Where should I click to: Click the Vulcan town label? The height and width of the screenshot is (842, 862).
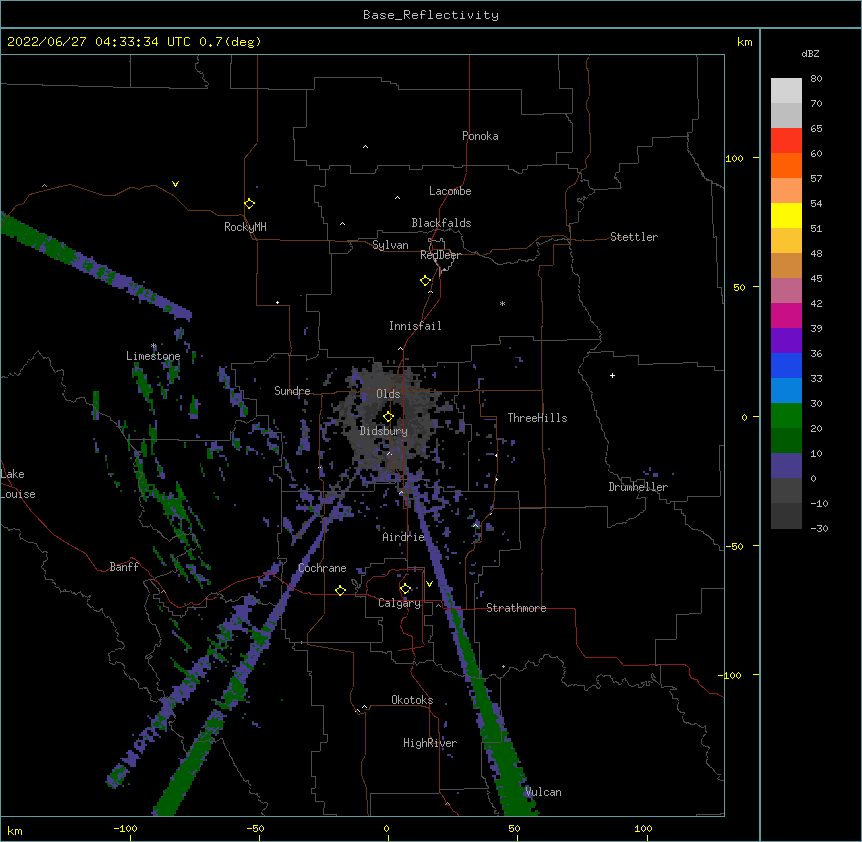point(543,792)
